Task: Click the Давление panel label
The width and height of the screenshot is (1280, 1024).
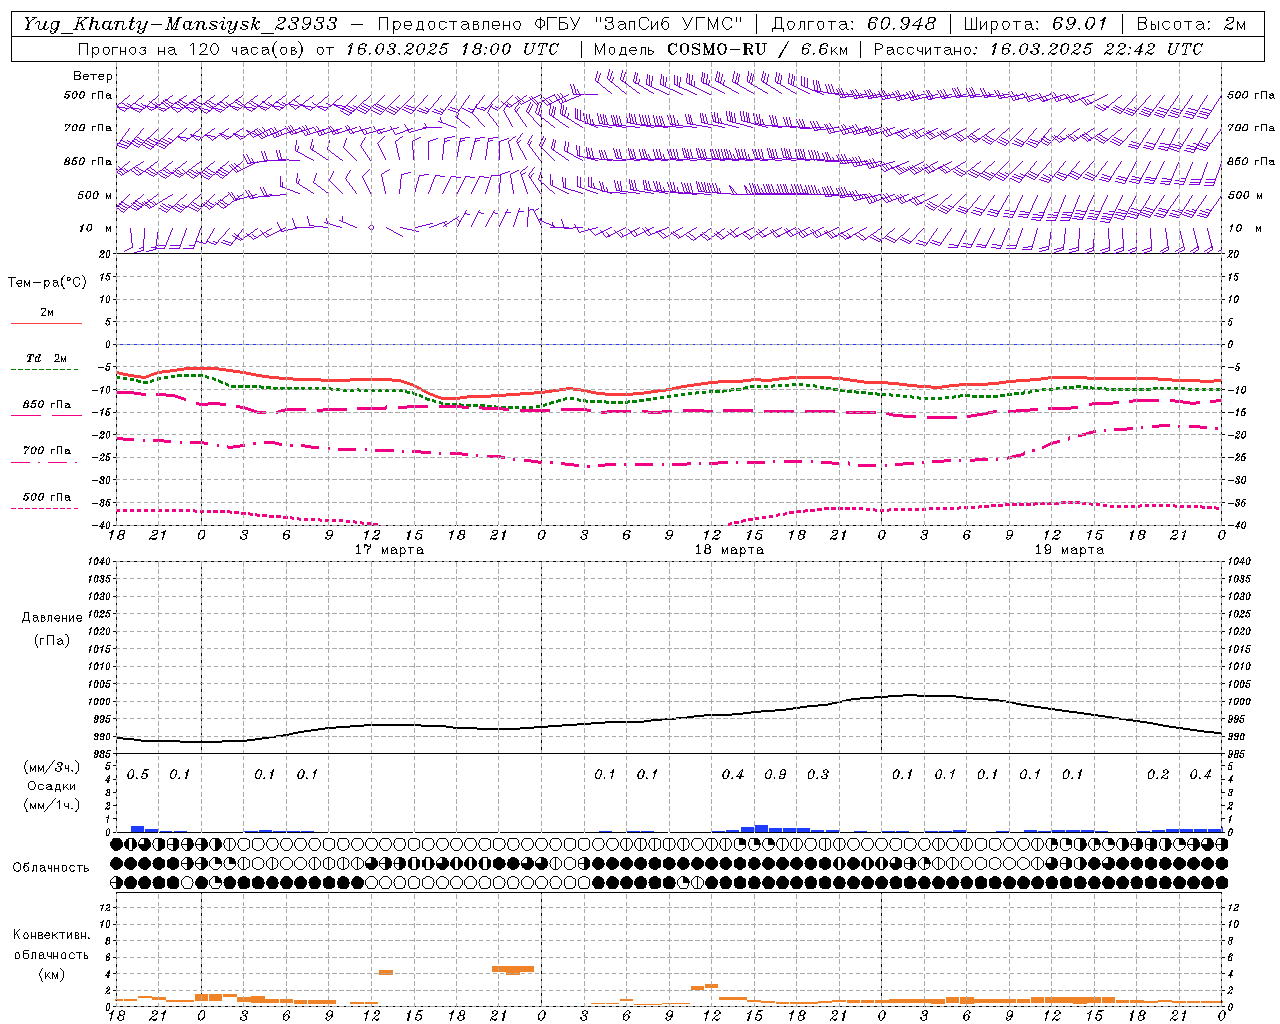Action: point(52,618)
